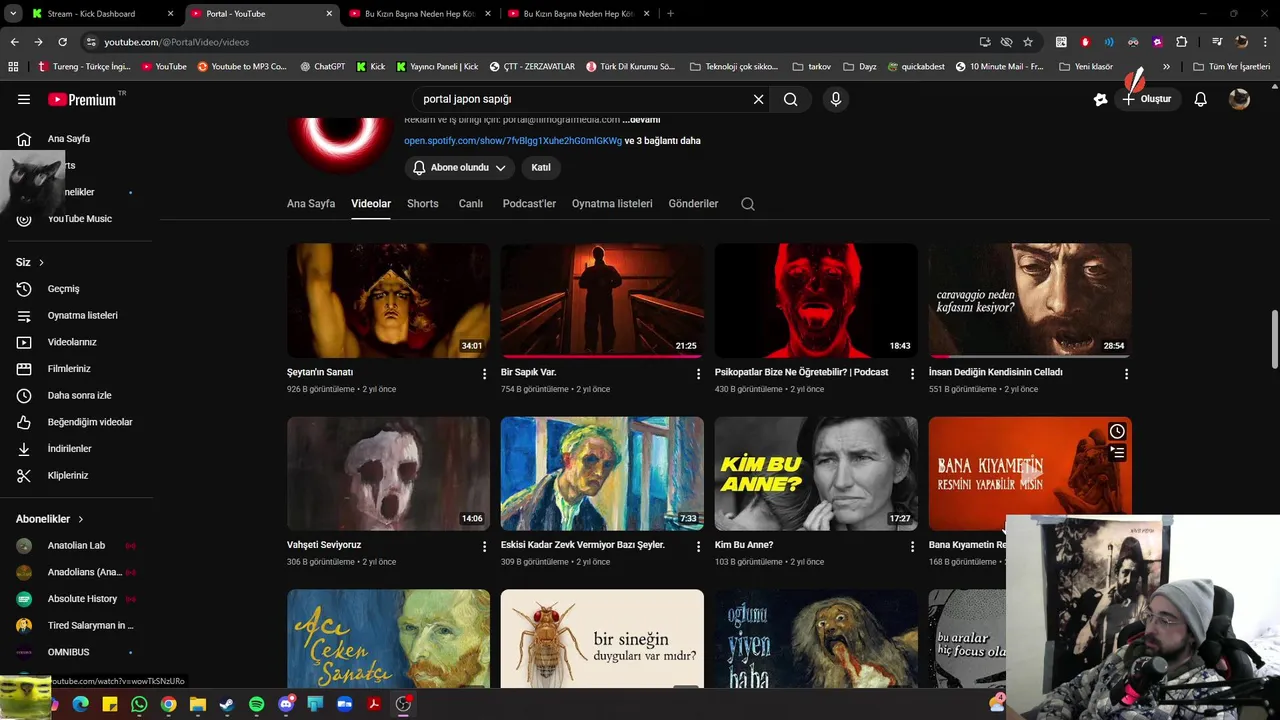Open the Eskisi Kadar Zevk Vermiyor thumbnail

602,474
